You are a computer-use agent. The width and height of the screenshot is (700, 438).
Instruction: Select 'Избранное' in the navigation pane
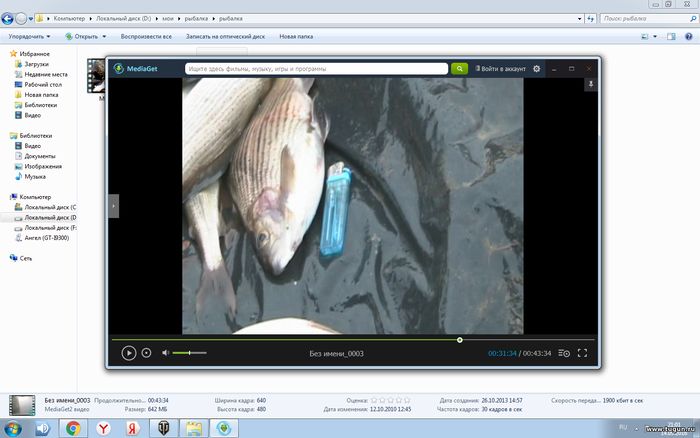point(30,54)
